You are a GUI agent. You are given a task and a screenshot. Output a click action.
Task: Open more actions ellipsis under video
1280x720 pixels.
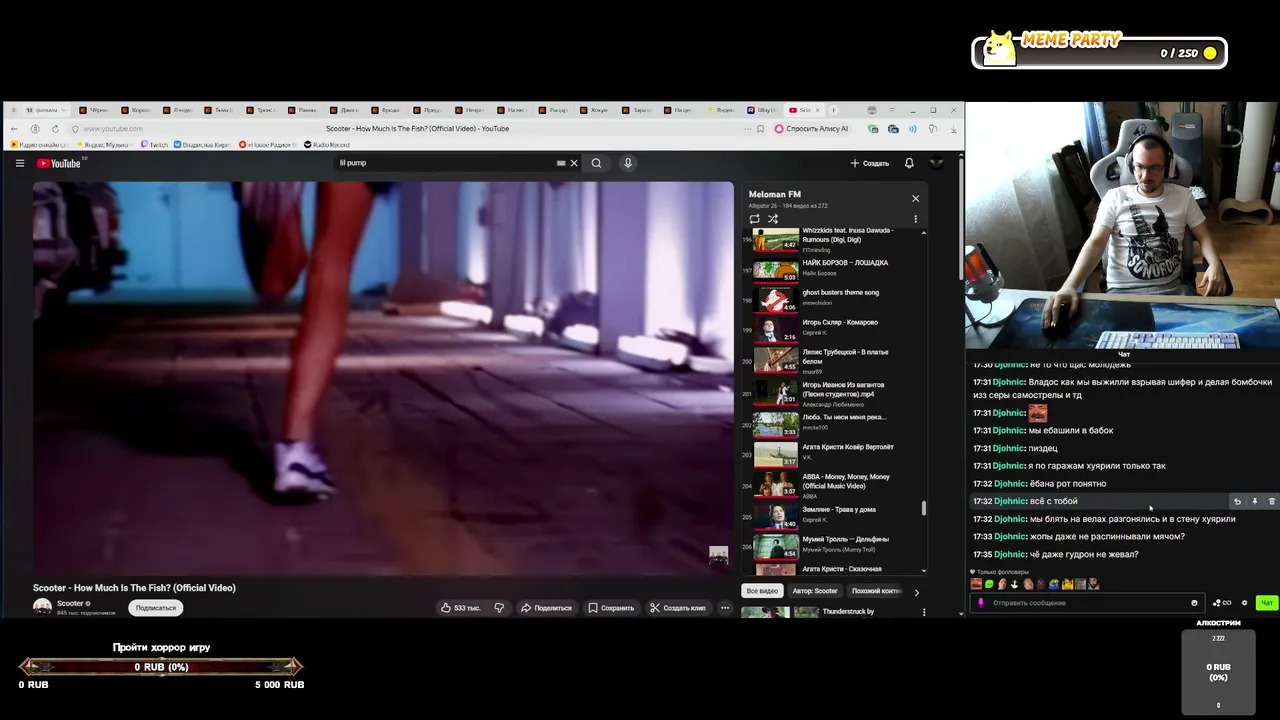(x=725, y=608)
